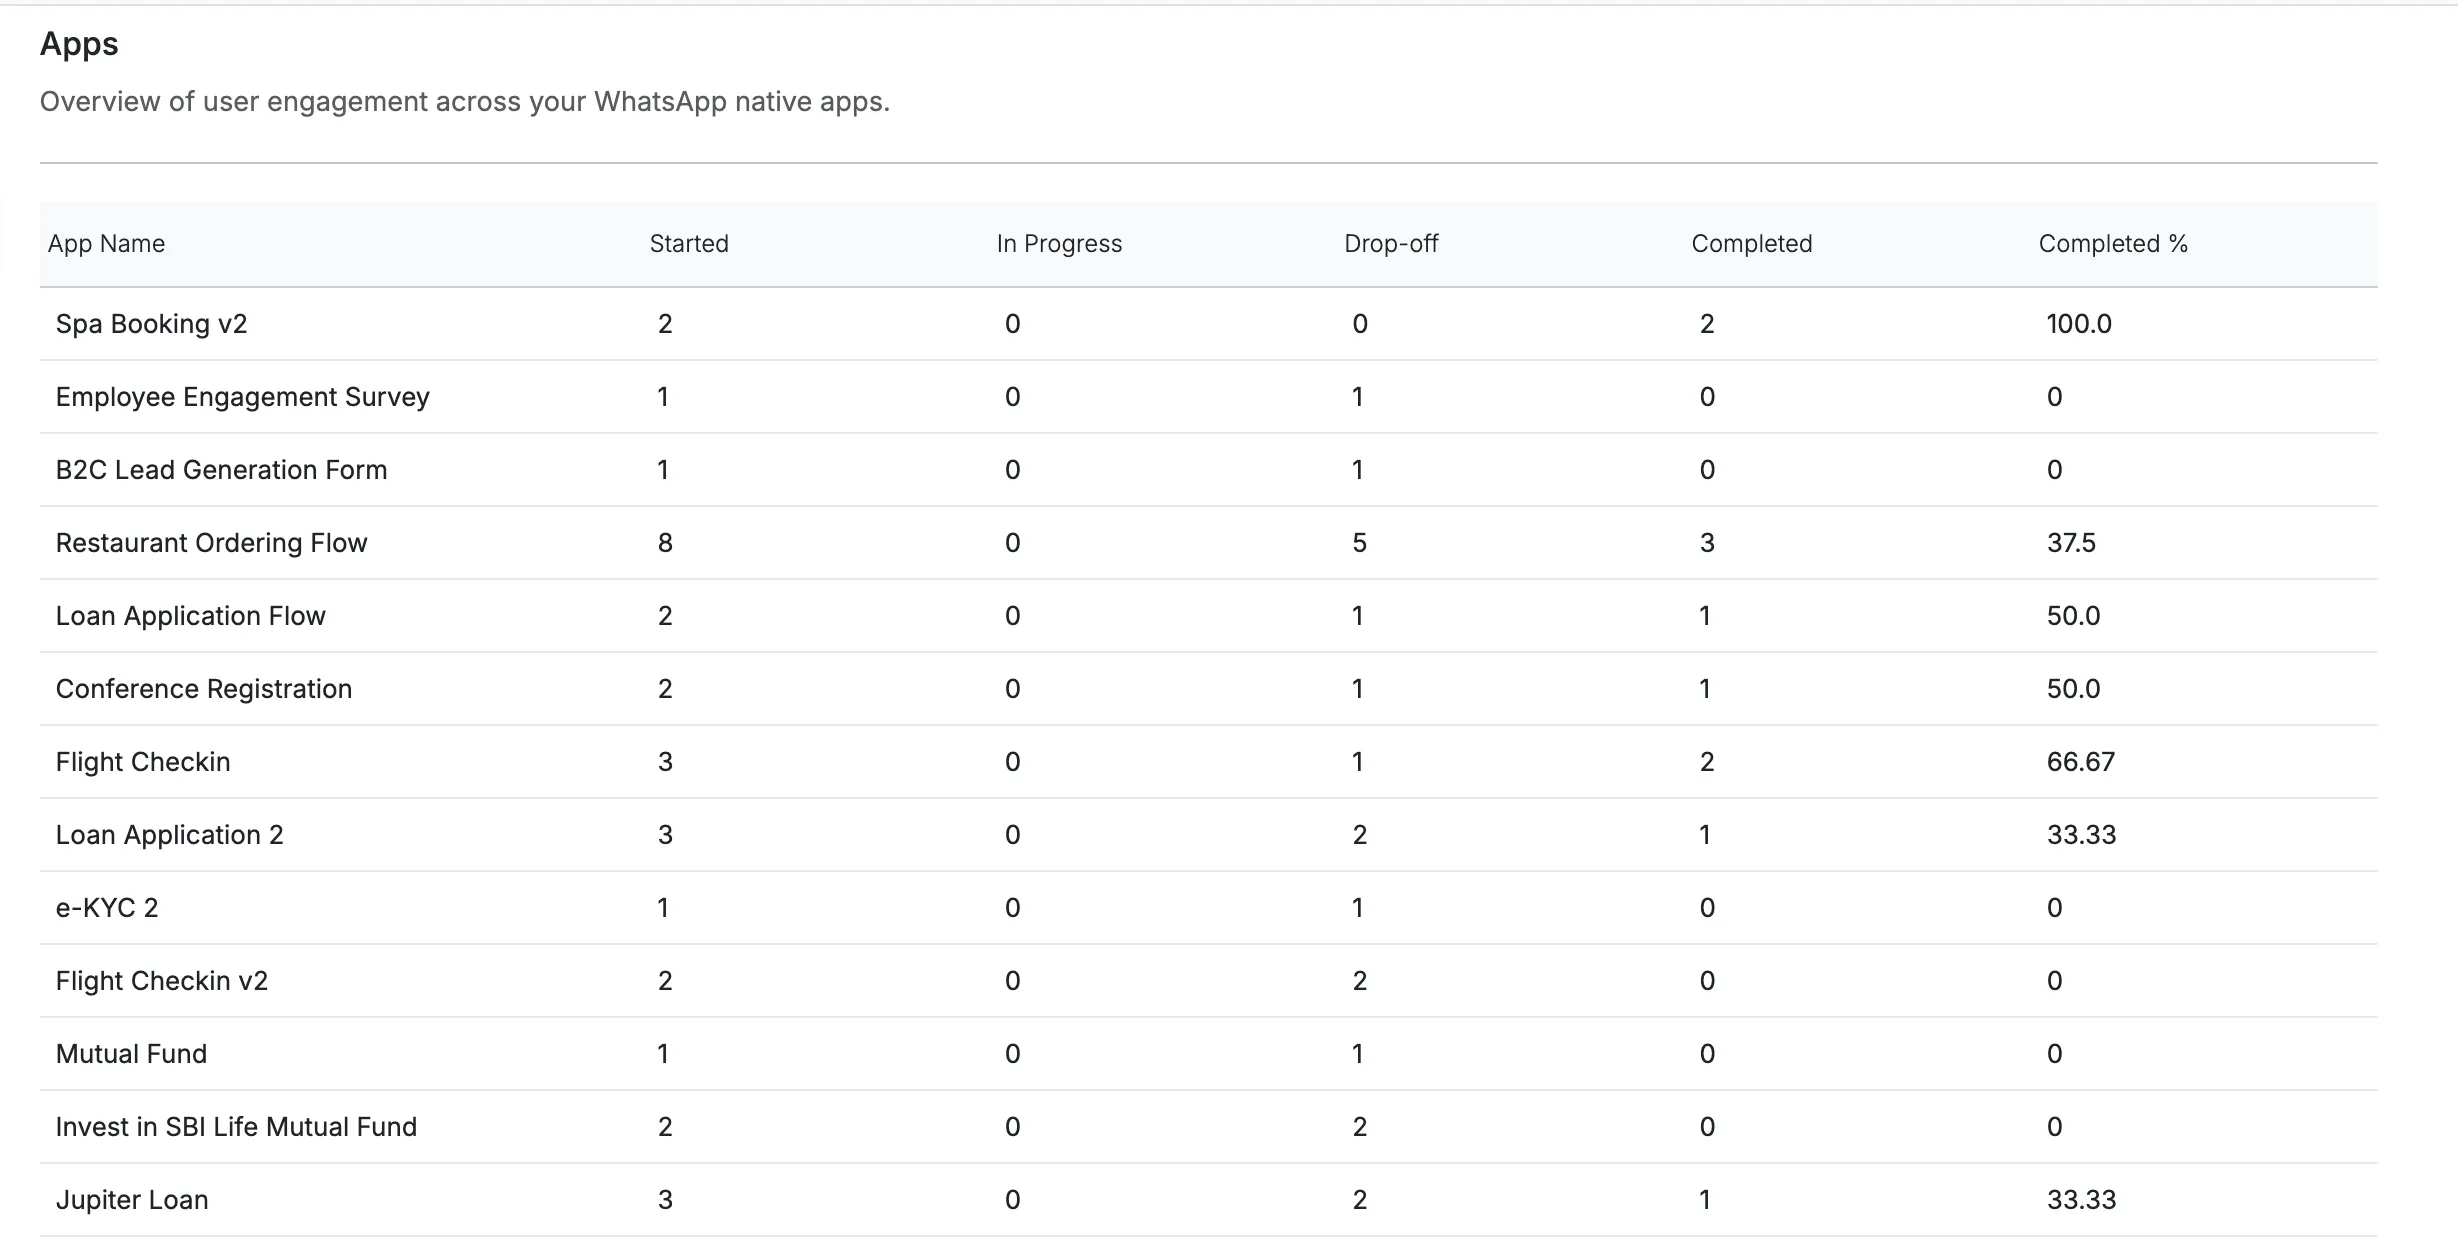Screen dimensions: 2458x1242
Task: Click the Flight Checkin app name
Action: [143, 762]
